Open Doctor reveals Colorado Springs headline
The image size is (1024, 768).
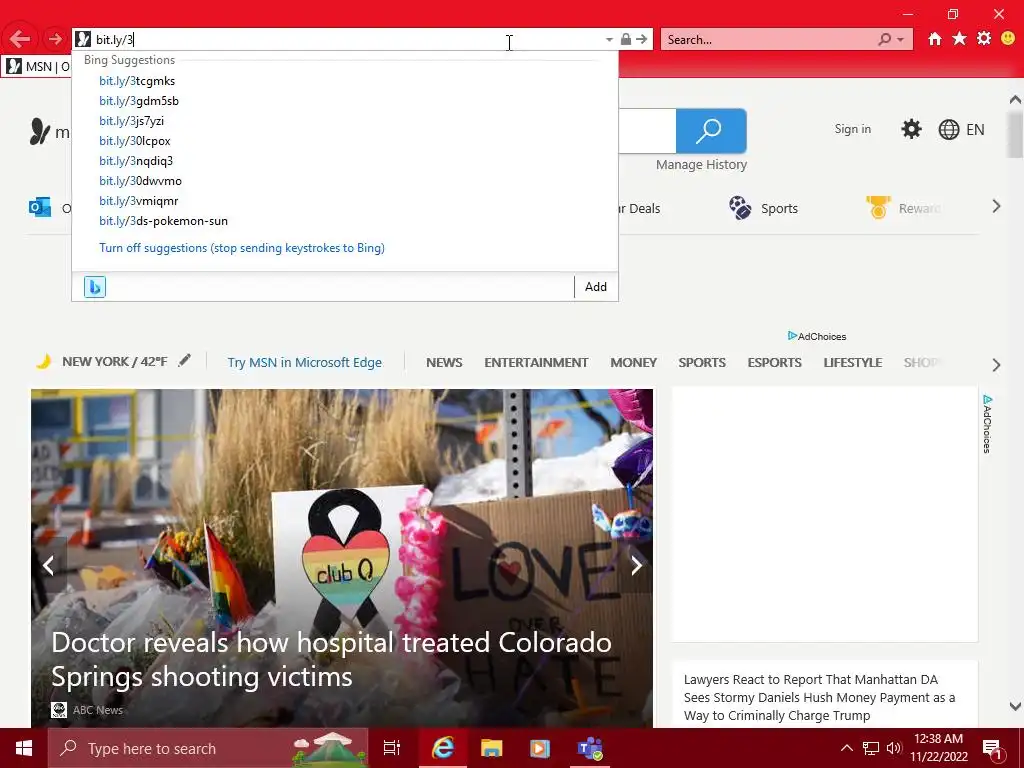tap(332, 660)
